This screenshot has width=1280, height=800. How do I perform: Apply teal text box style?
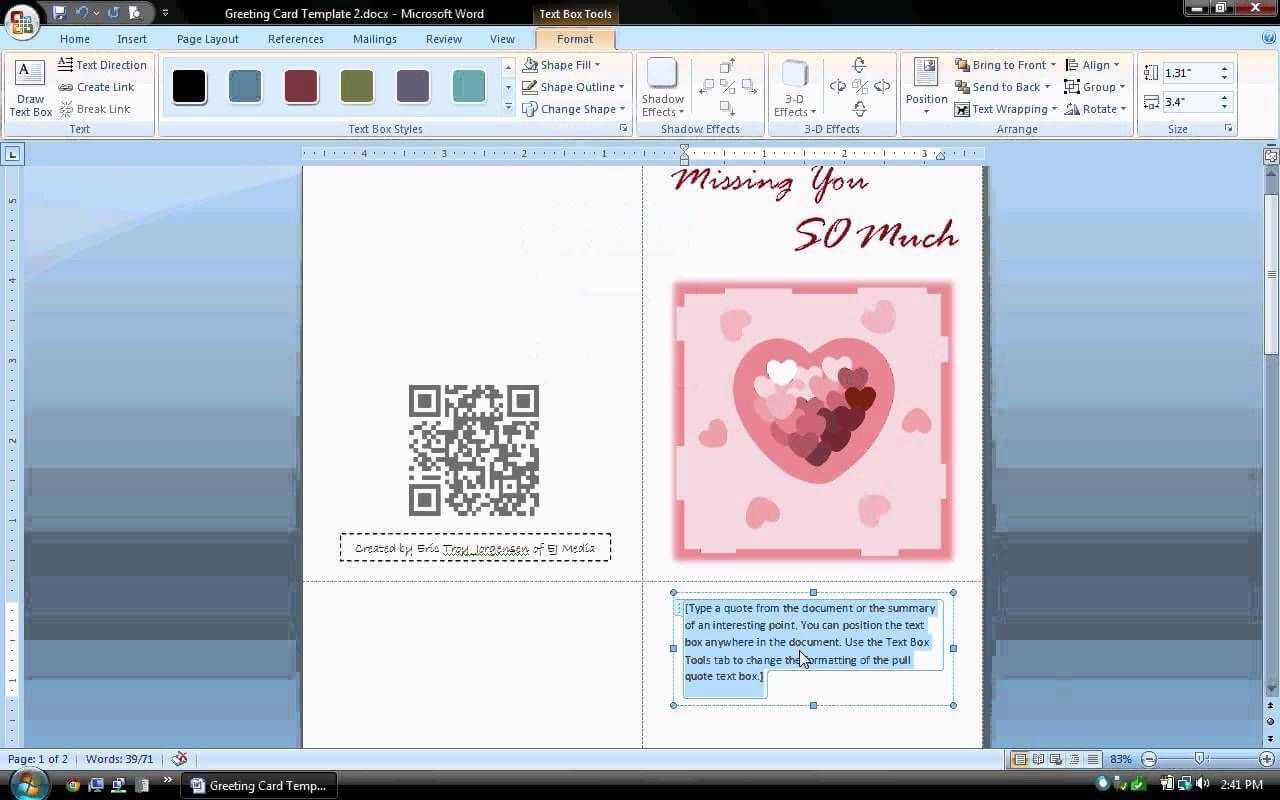coord(469,86)
